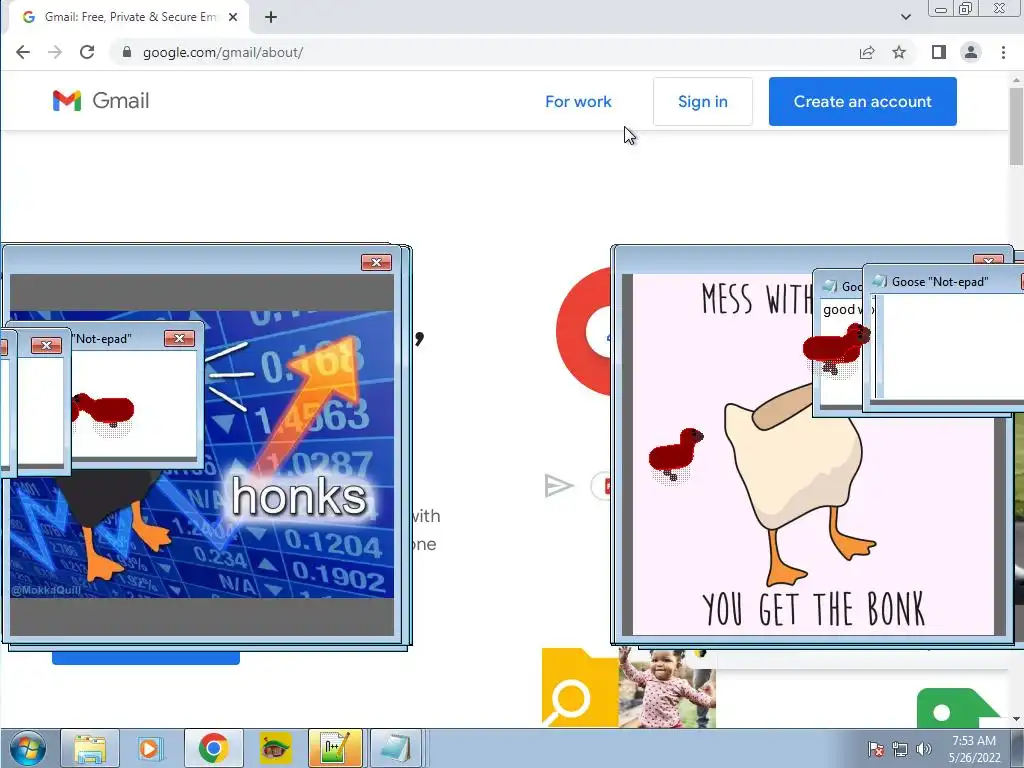Open the tab search dropdown arrow

click(906, 17)
